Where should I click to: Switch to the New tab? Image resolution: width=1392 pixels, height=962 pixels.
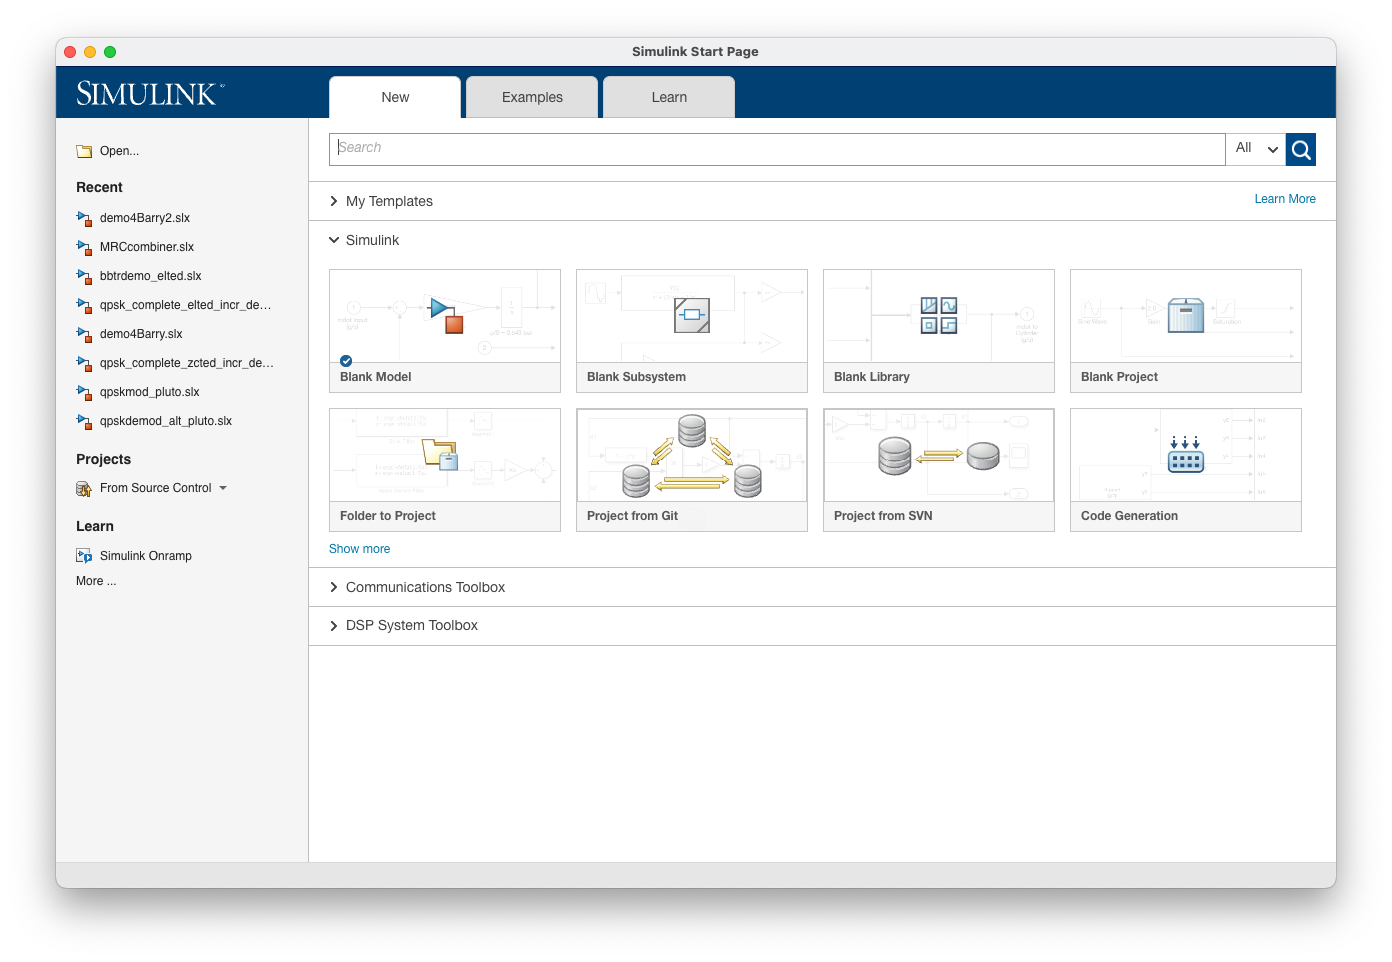pyautogui.click(x=395, y=97)
